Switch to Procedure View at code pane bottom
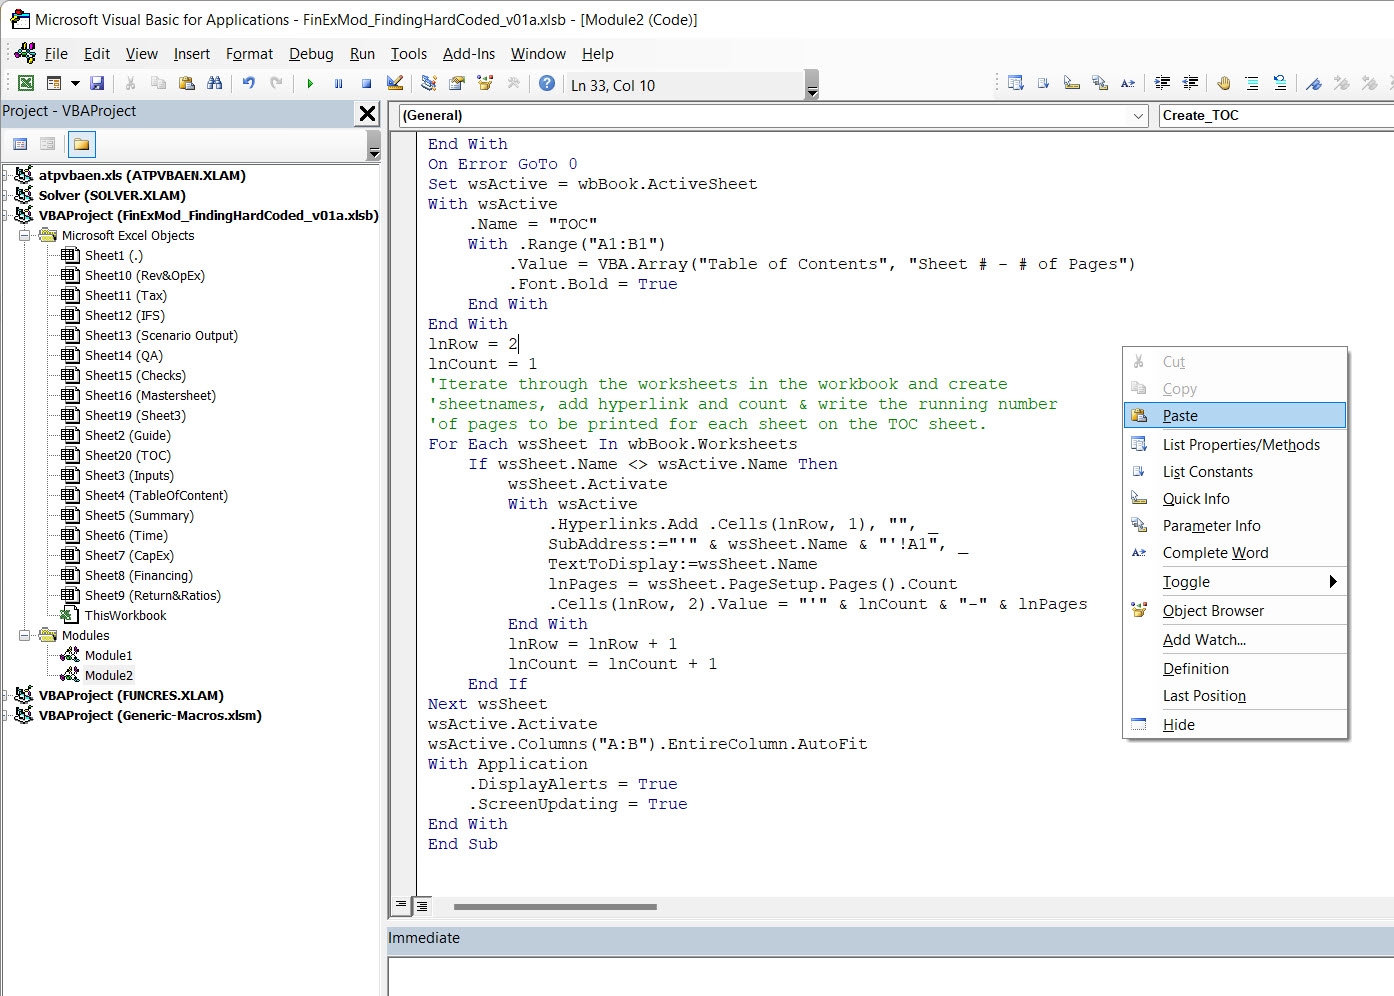 pyautogui.click(x=401, y=905)
